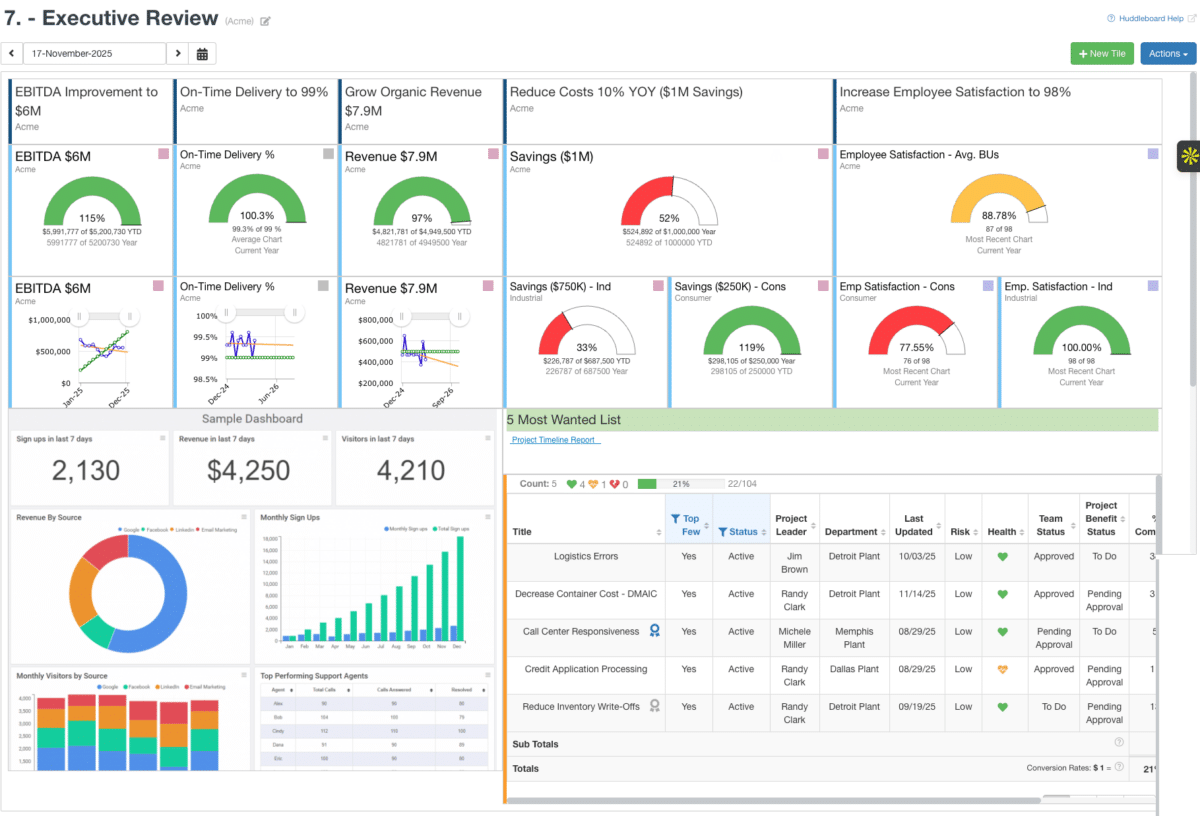Click the Huddleboard Help question mark icon
Screen dimensions: 1200x816
pyautogui.click(x=1110, y=18)
